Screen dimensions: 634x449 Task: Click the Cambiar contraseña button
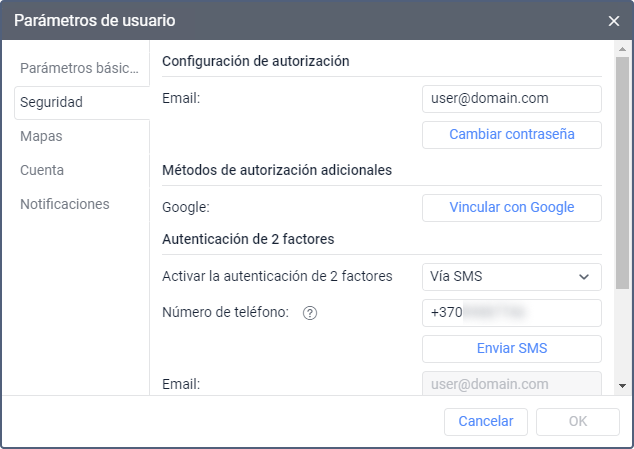tap(511, 134)
